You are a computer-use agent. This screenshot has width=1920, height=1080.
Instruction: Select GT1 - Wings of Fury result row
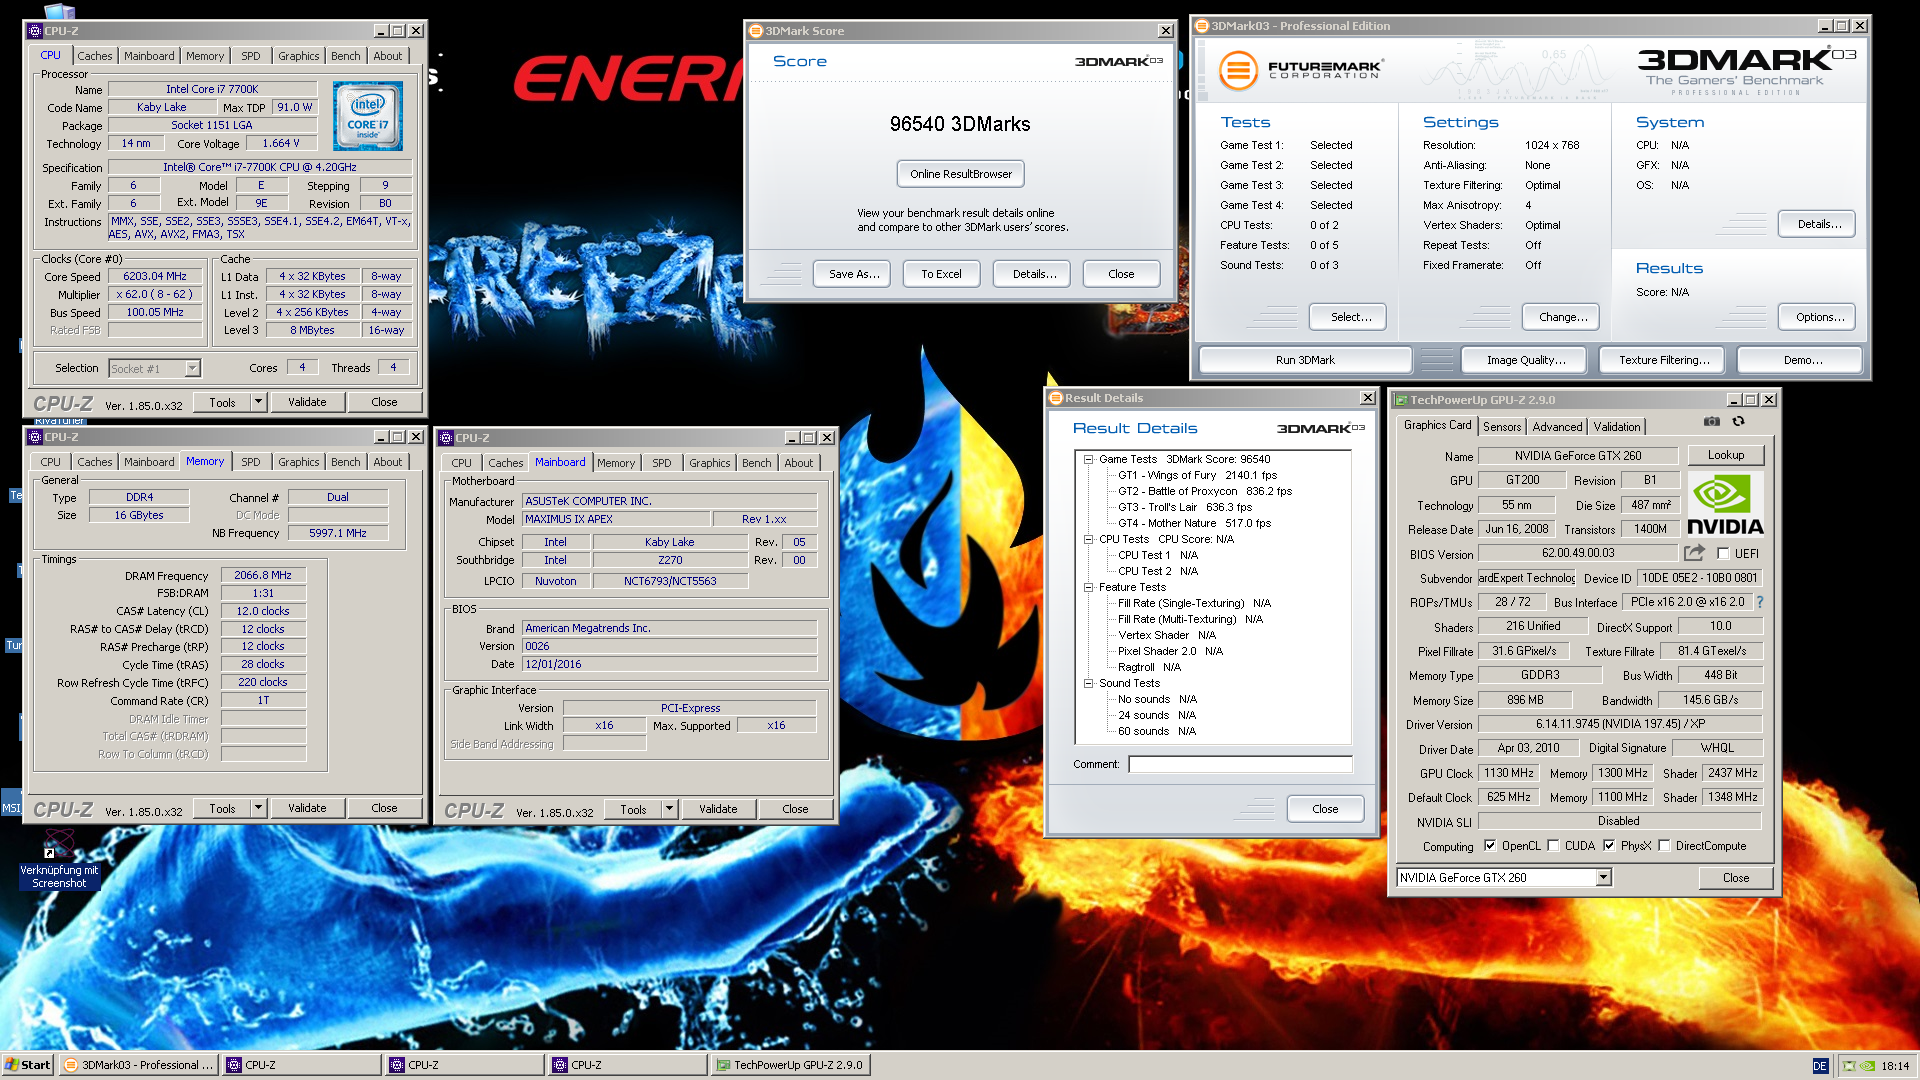tap(1197, 475)
